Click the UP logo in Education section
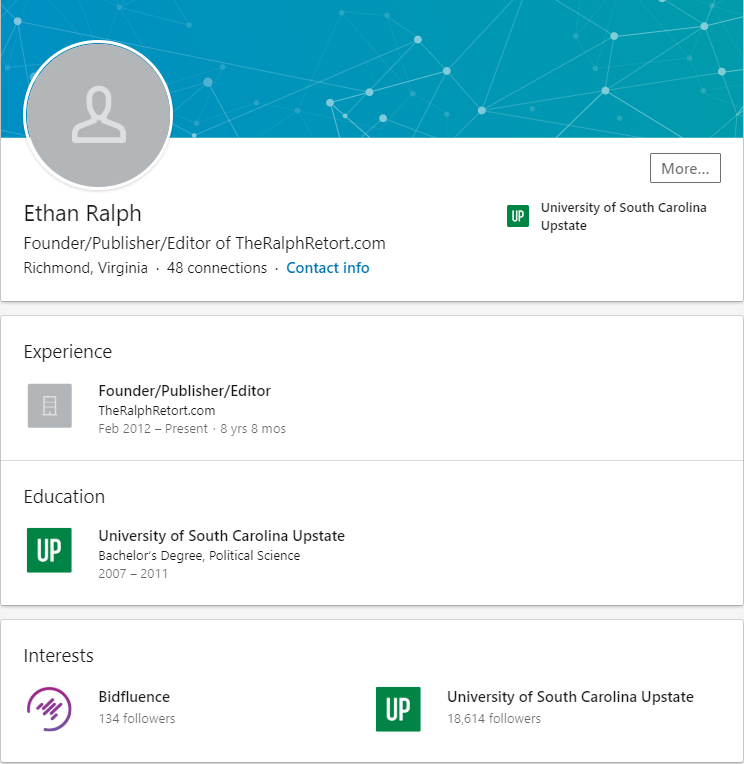This screenshot has width=744, height=764. click(x=49, y=550)
